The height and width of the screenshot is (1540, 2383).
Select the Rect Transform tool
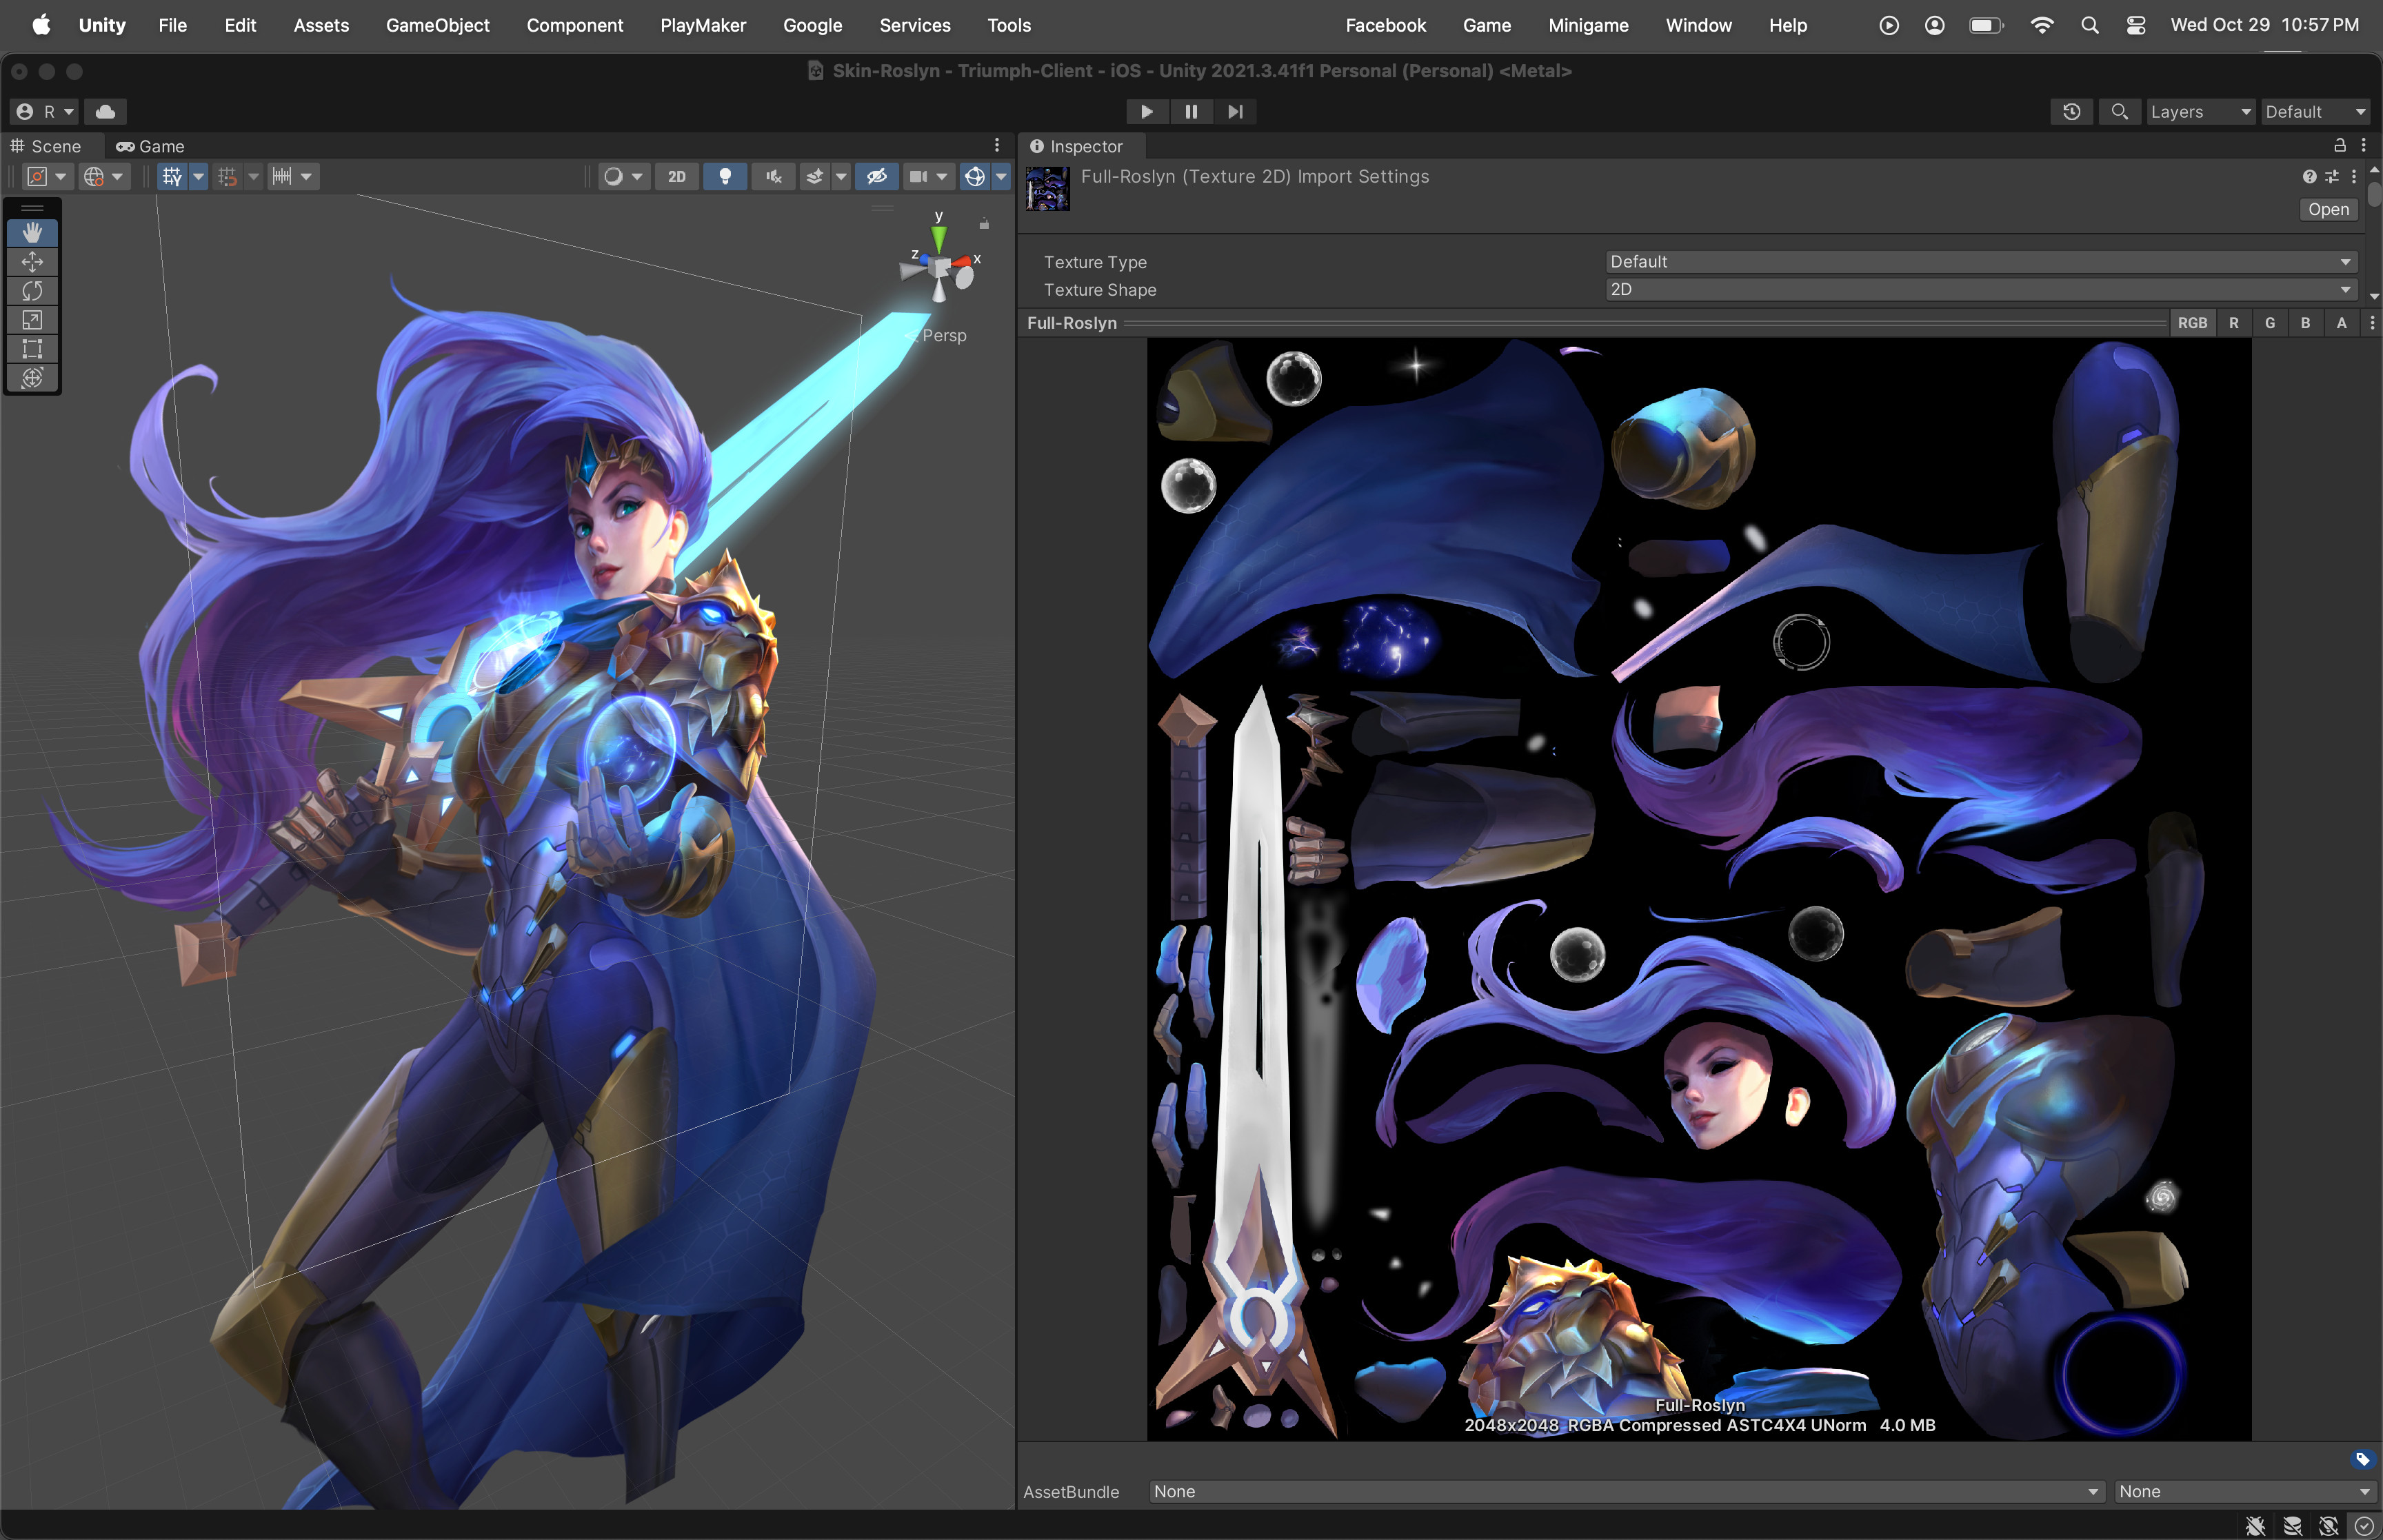(33, 349)
